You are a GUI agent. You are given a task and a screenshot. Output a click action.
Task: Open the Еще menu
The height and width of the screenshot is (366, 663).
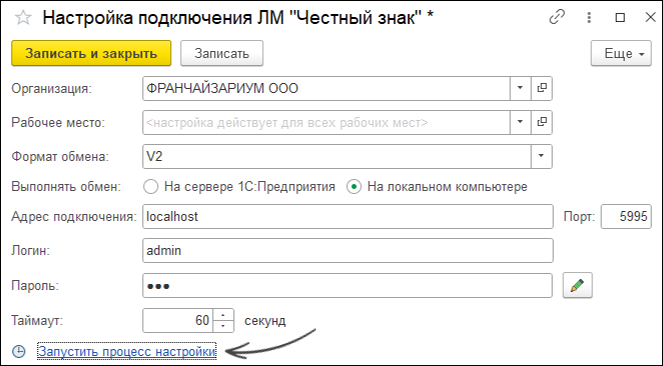pyautogui.click(x=621, y=53)
